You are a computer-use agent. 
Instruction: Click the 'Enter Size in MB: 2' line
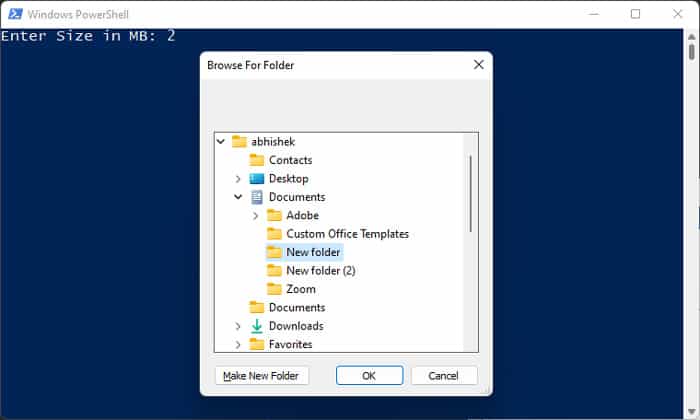(88, 36)
